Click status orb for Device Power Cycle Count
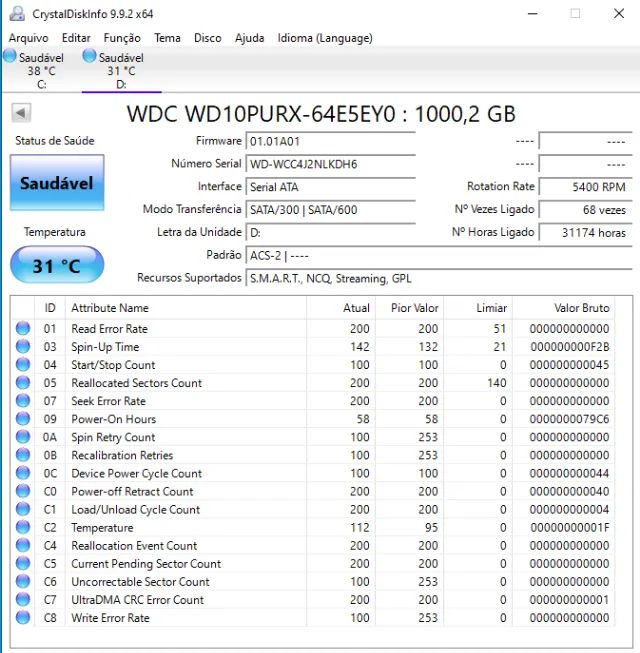Image resolution: width=640 pixels, height=653 pixels. coord(23,473)
